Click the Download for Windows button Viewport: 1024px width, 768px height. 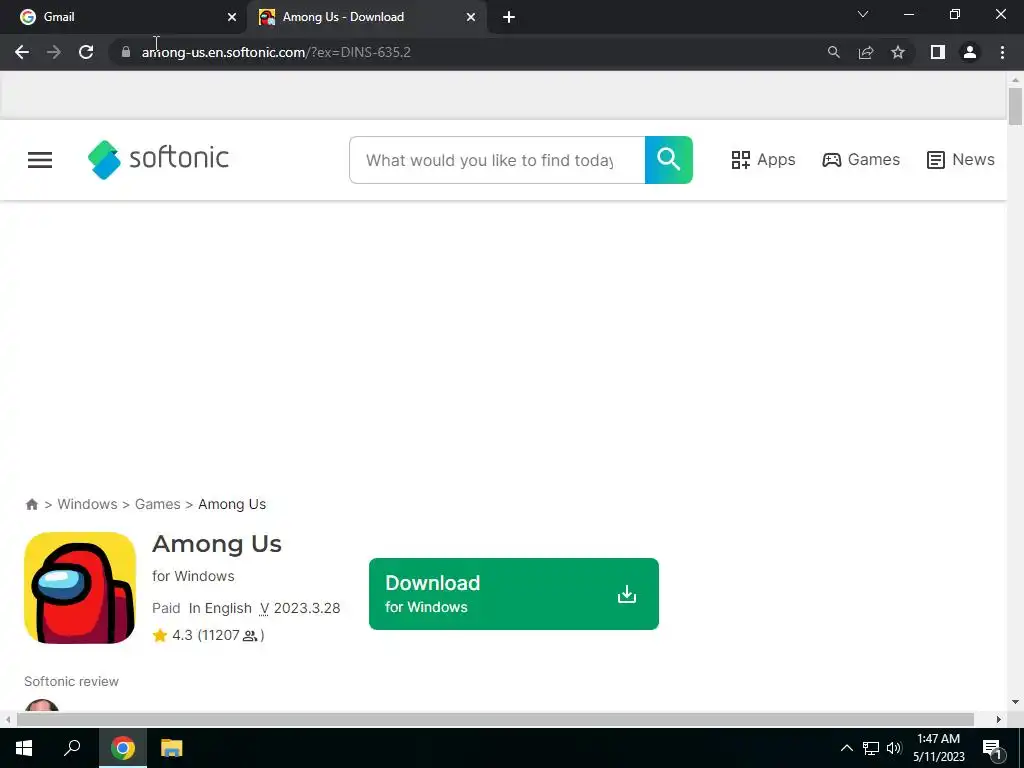click(x=513, y=594)
